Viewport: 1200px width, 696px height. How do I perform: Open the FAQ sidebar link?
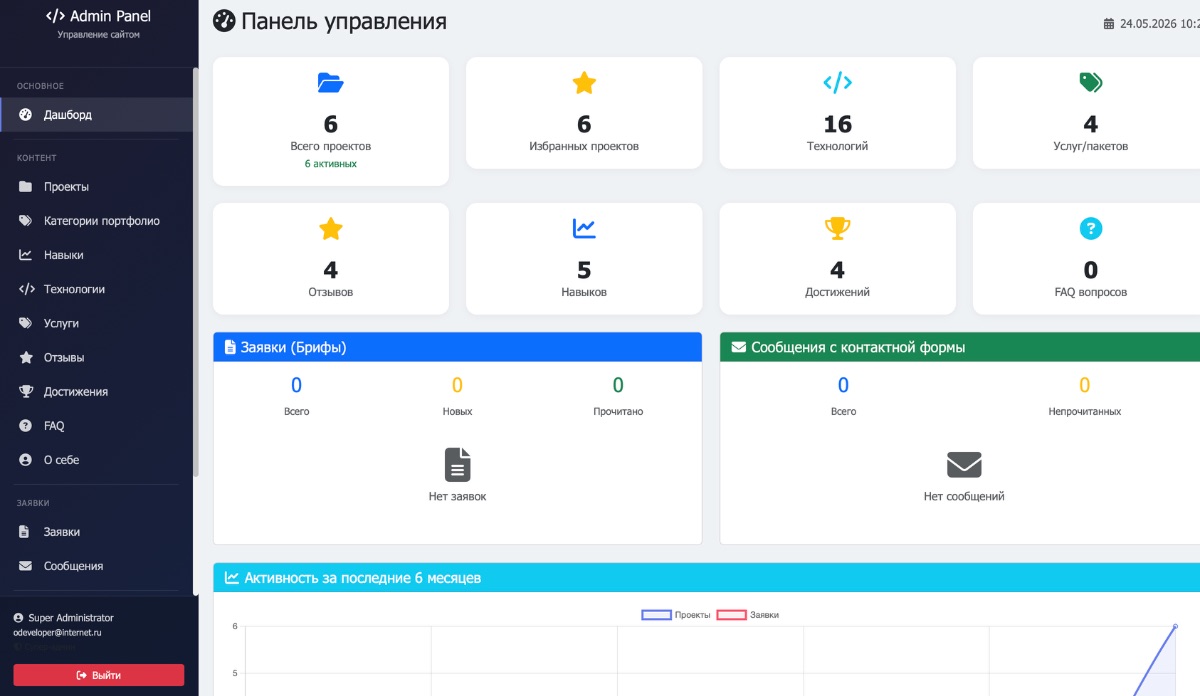96,426
